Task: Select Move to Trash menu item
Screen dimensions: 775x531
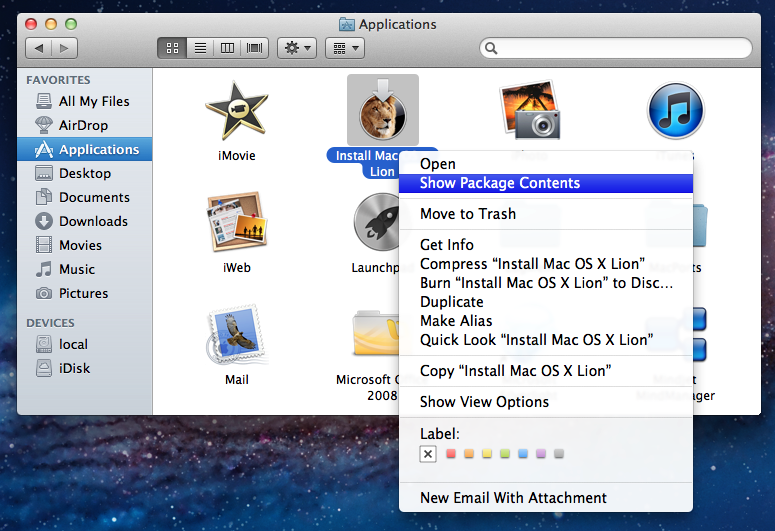Action: click(546, 214)
